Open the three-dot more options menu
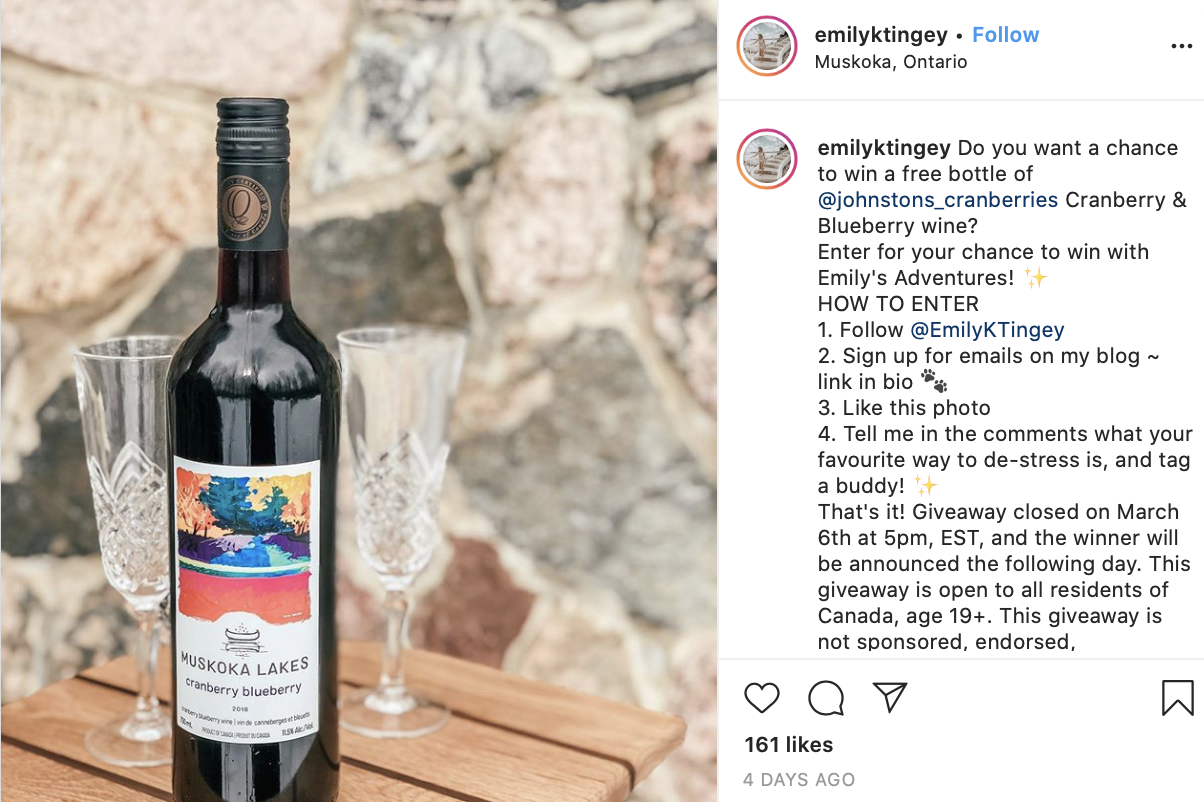The image size is (1204, 802). point(1181,47)
